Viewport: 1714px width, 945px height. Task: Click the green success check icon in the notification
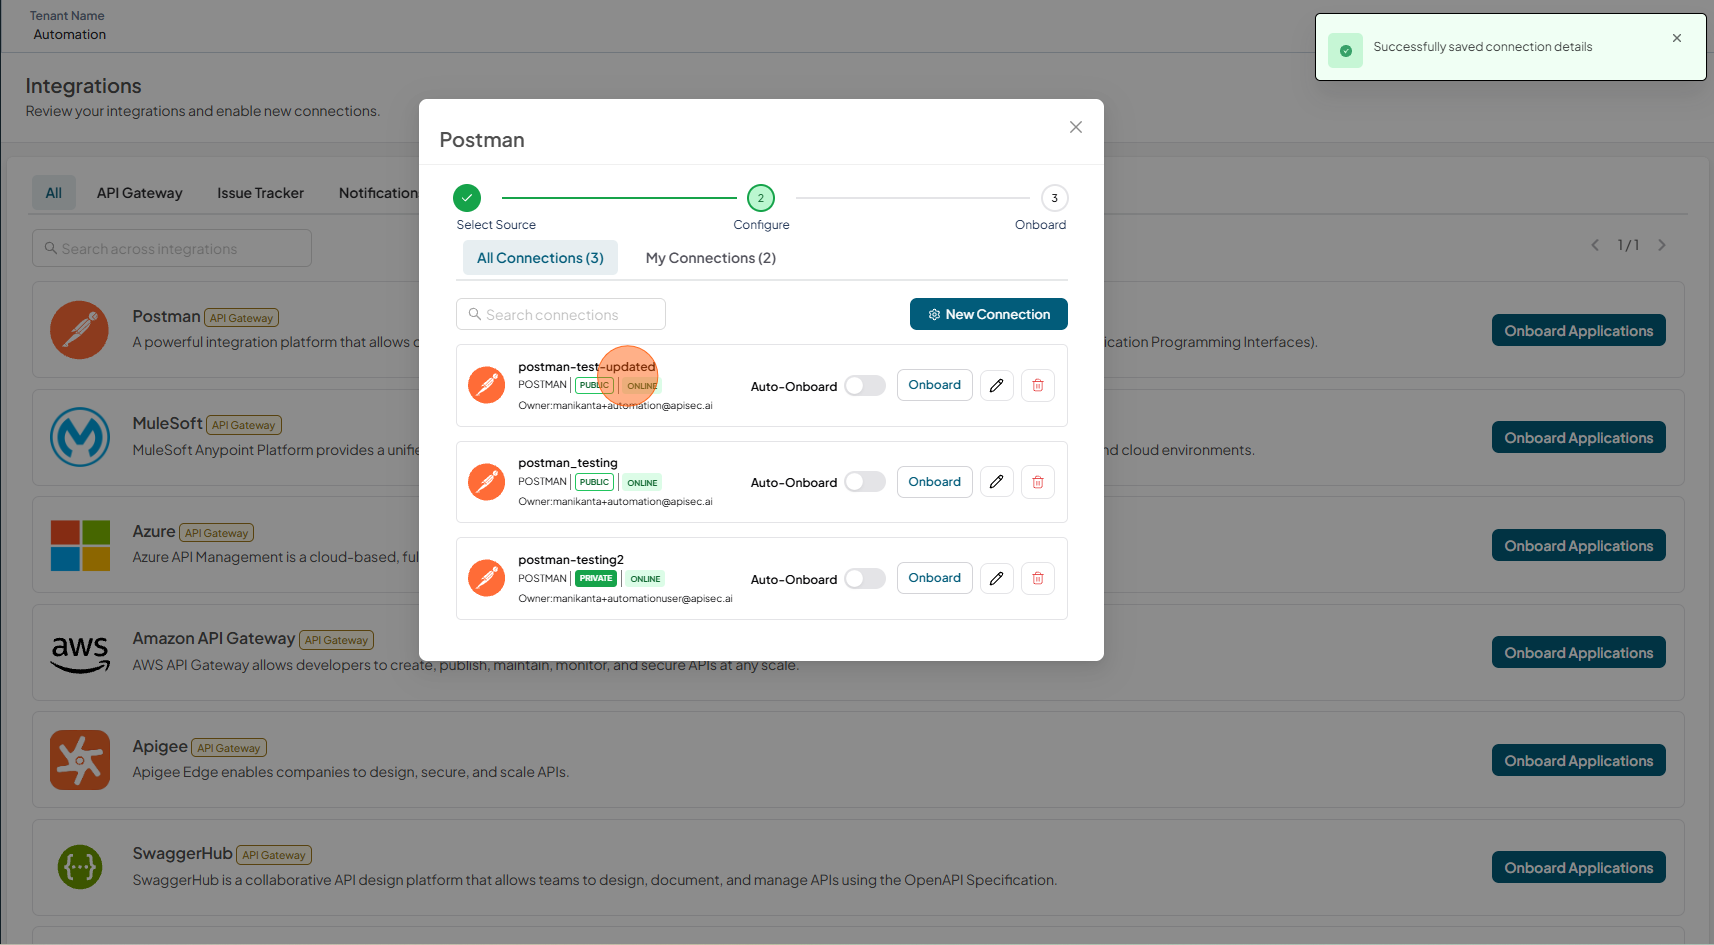click(x=1346, y=50)
